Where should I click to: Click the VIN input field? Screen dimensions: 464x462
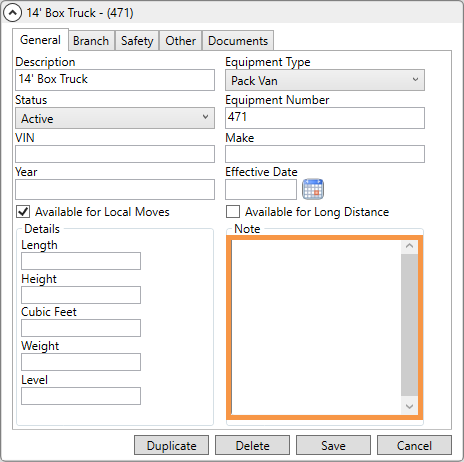(115, 154)
